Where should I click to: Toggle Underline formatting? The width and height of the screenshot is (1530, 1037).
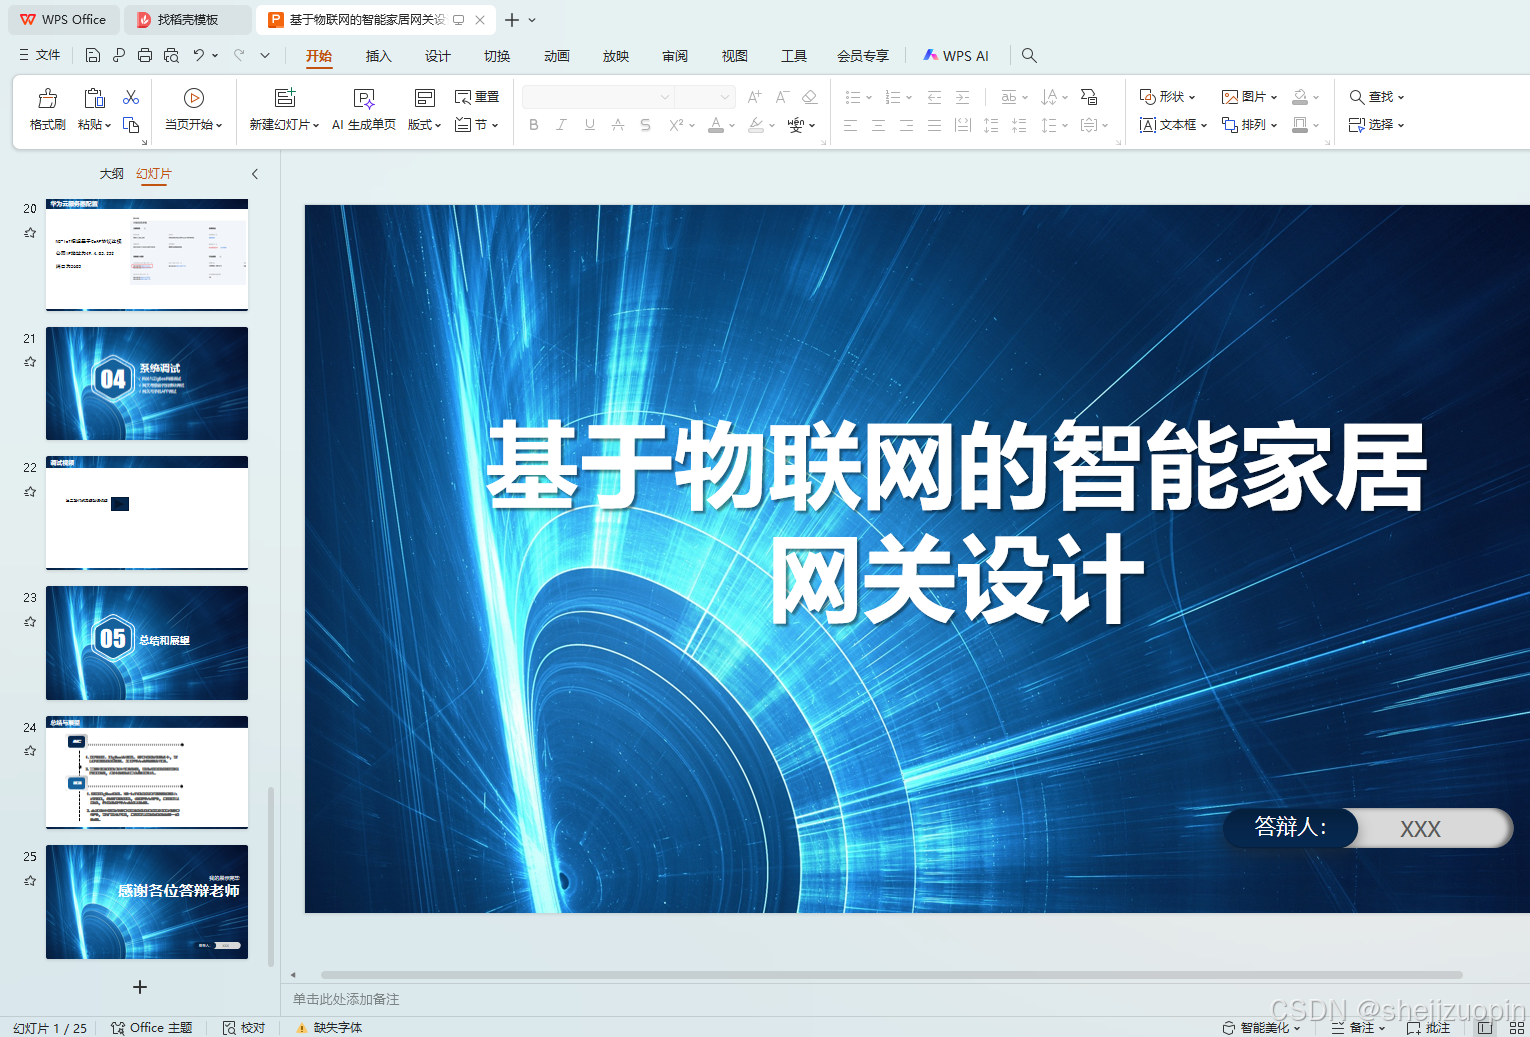point(589,125)
